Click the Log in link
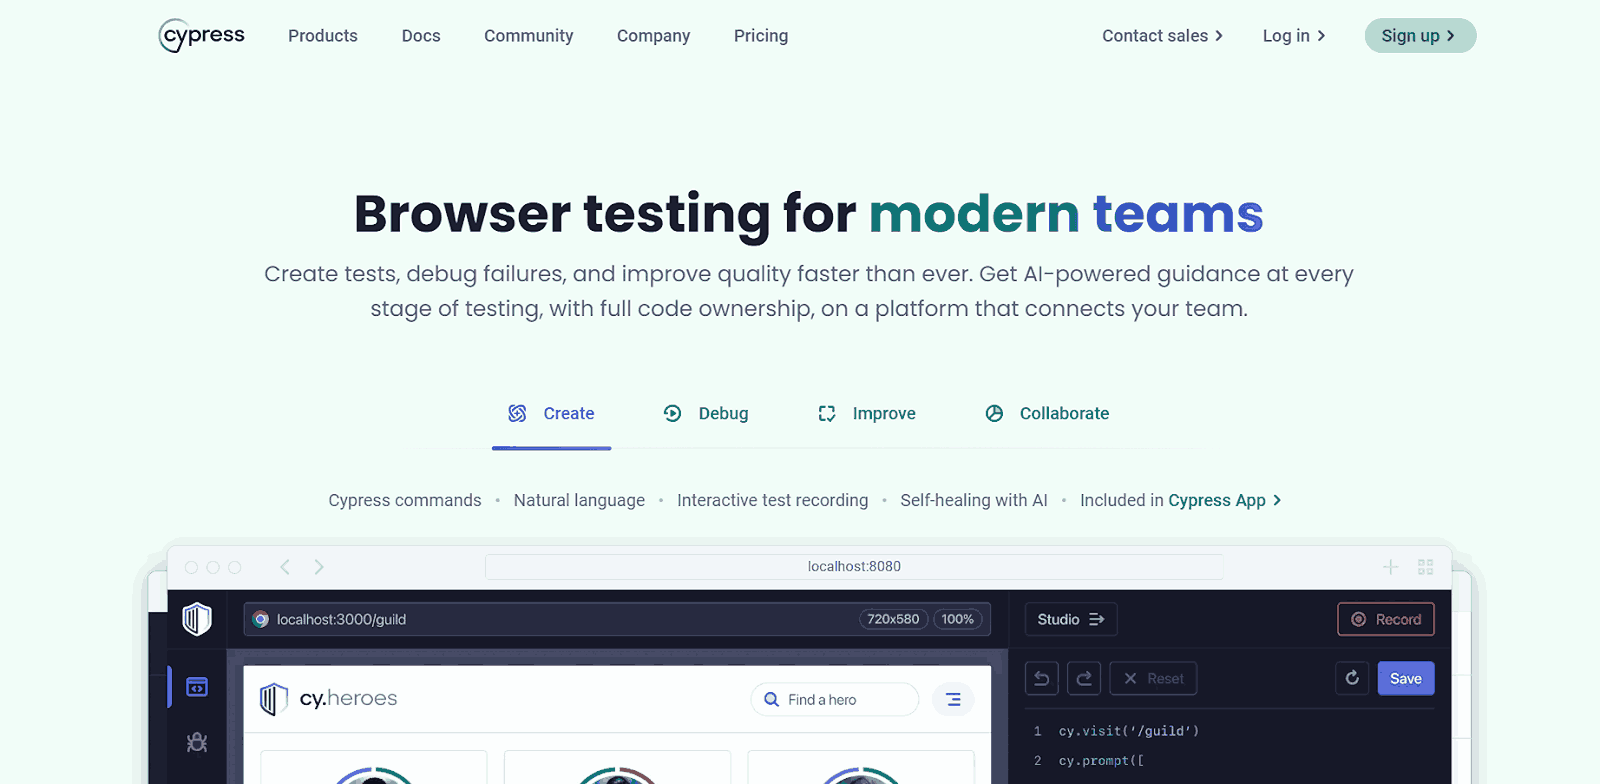1600x784 pixels. click(x=1294, y=36)
